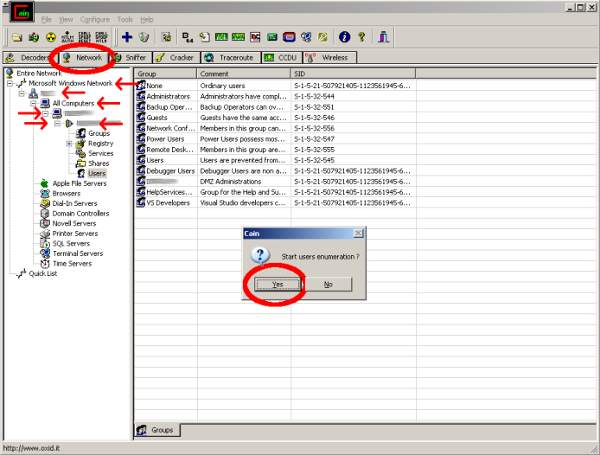Viewport: 600px width, 455px height.
Task: Select Terminal Servers in the tree
Action: 77,253
